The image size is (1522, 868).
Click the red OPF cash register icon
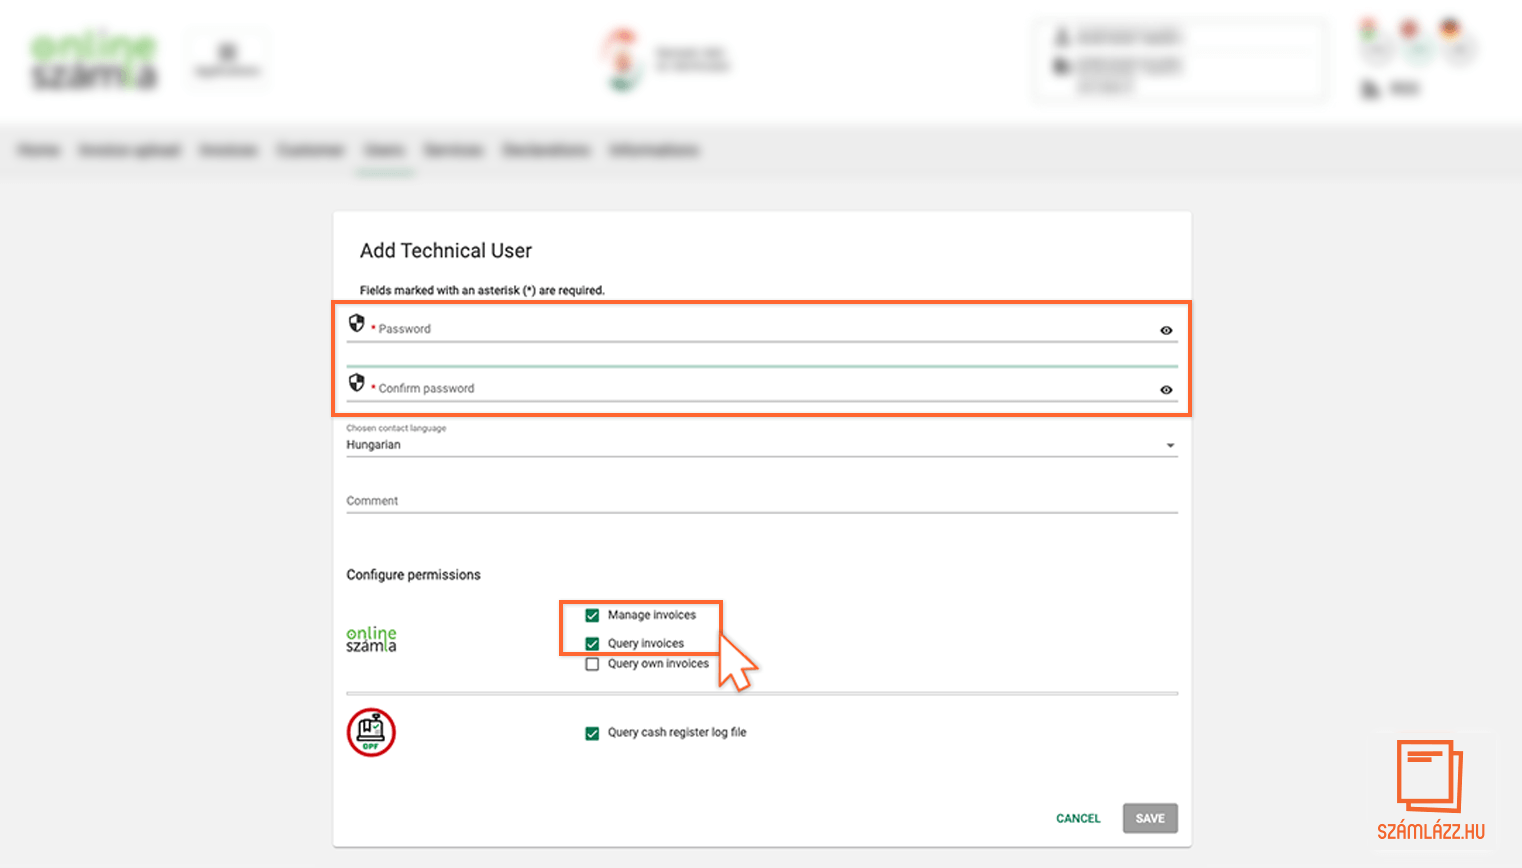(371, 732)
